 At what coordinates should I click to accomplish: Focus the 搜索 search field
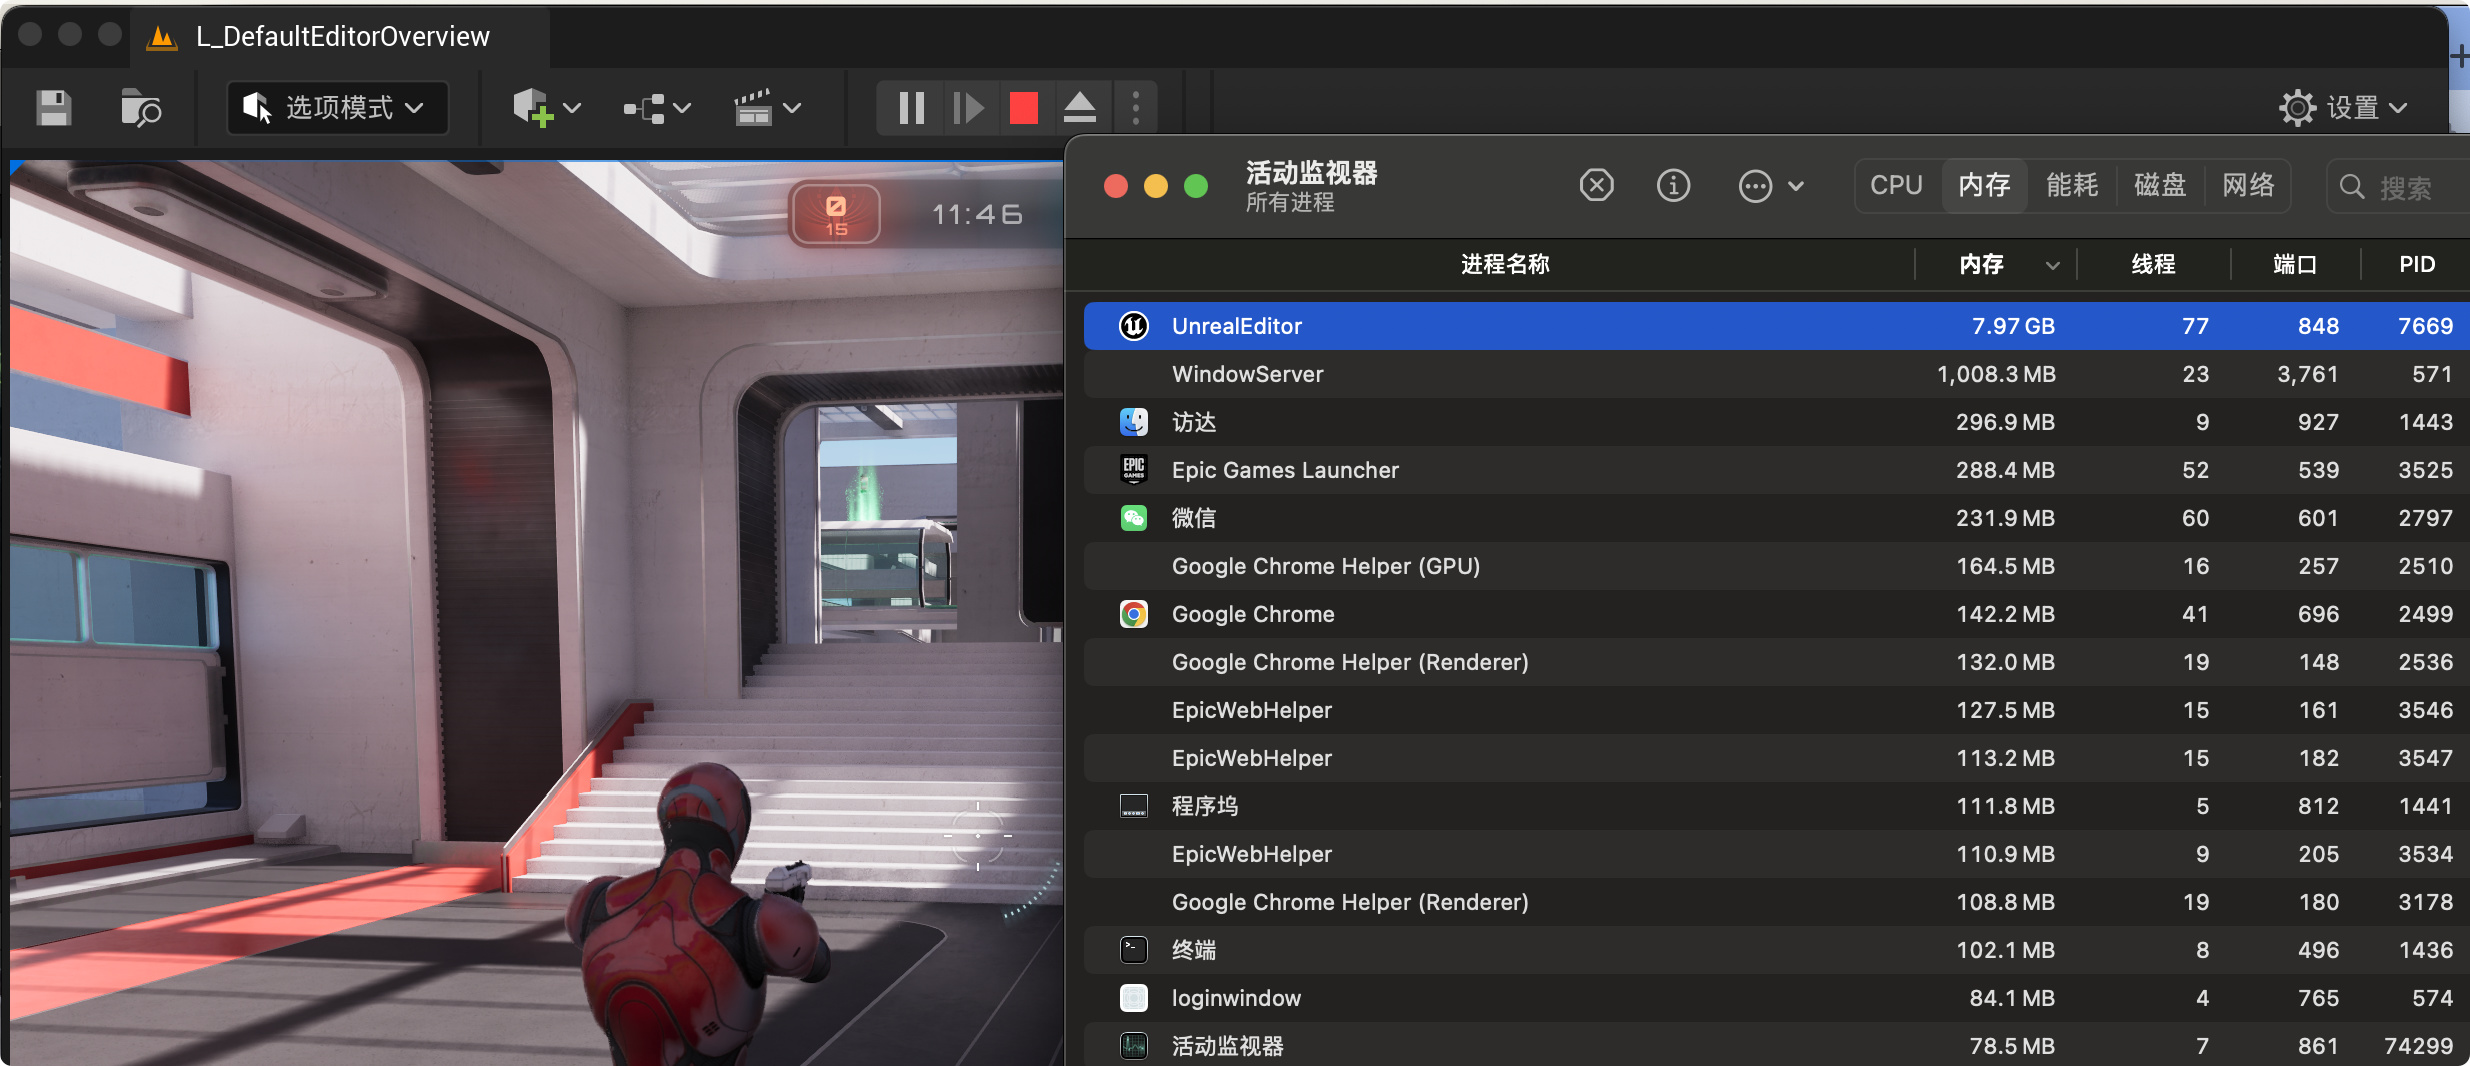click(2400, 187)
